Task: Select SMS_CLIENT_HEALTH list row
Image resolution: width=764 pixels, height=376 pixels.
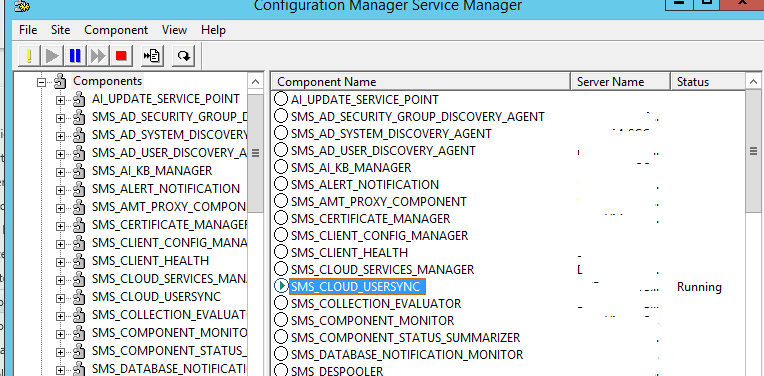Action: click(x=349, y=253)
